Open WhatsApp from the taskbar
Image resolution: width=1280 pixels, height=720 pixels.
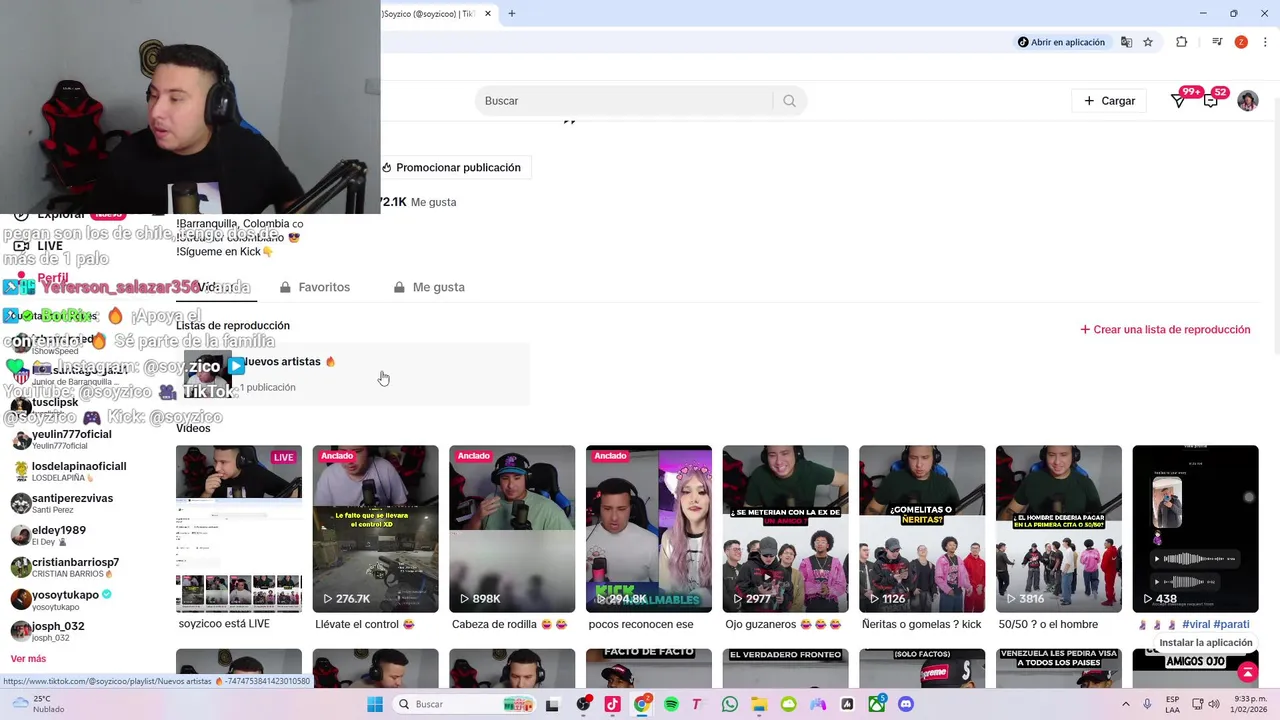pyautogui.click(x=730, y=704)
